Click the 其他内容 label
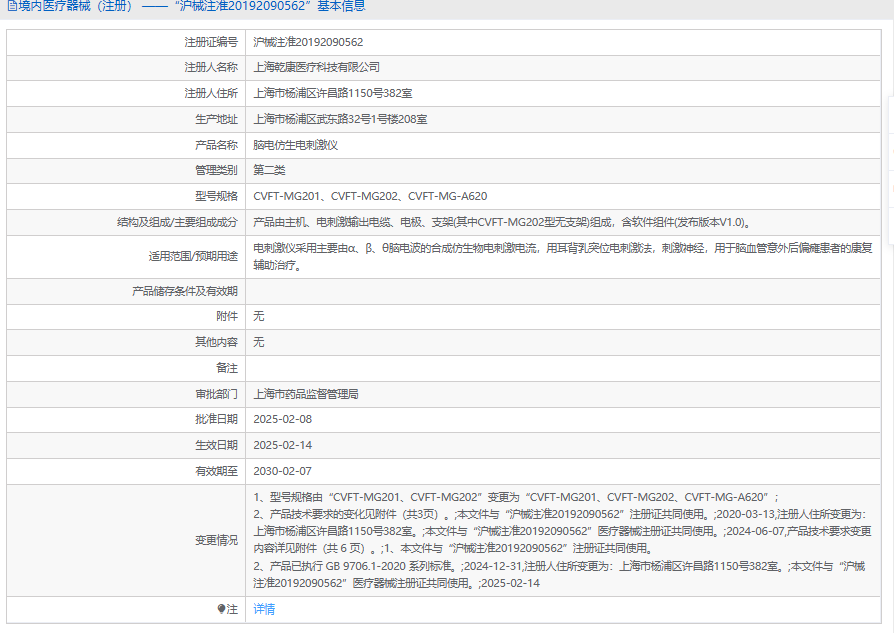 pos(216,342)
